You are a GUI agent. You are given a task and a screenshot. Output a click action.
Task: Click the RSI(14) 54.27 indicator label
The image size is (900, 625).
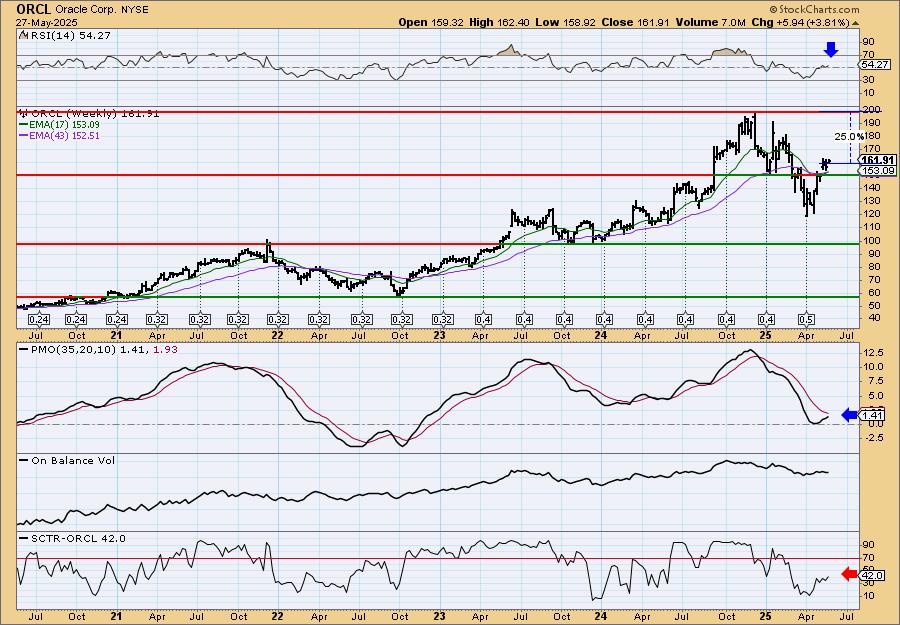pyautogui.click(x=69, y=35)
